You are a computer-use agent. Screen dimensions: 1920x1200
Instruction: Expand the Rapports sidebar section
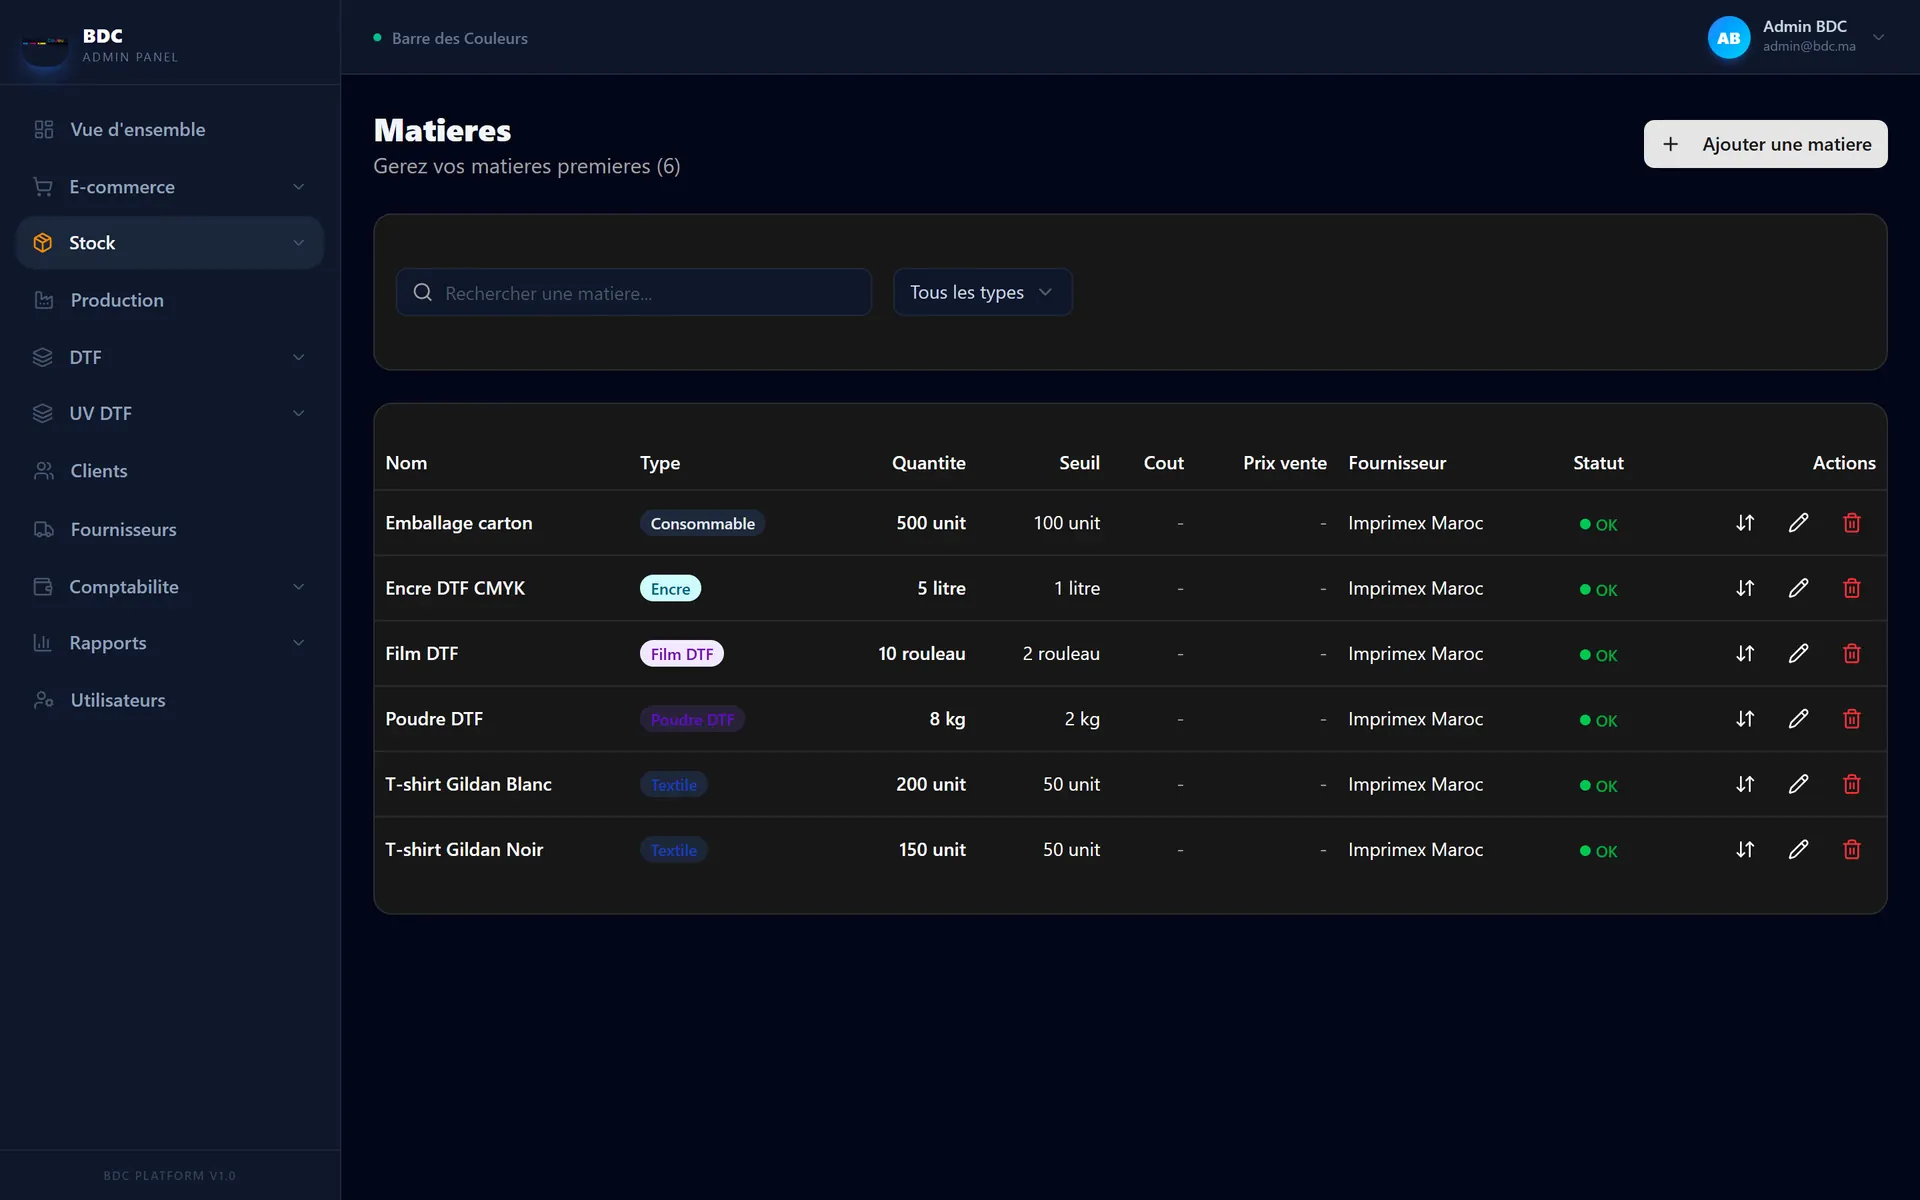click(170, 643)
